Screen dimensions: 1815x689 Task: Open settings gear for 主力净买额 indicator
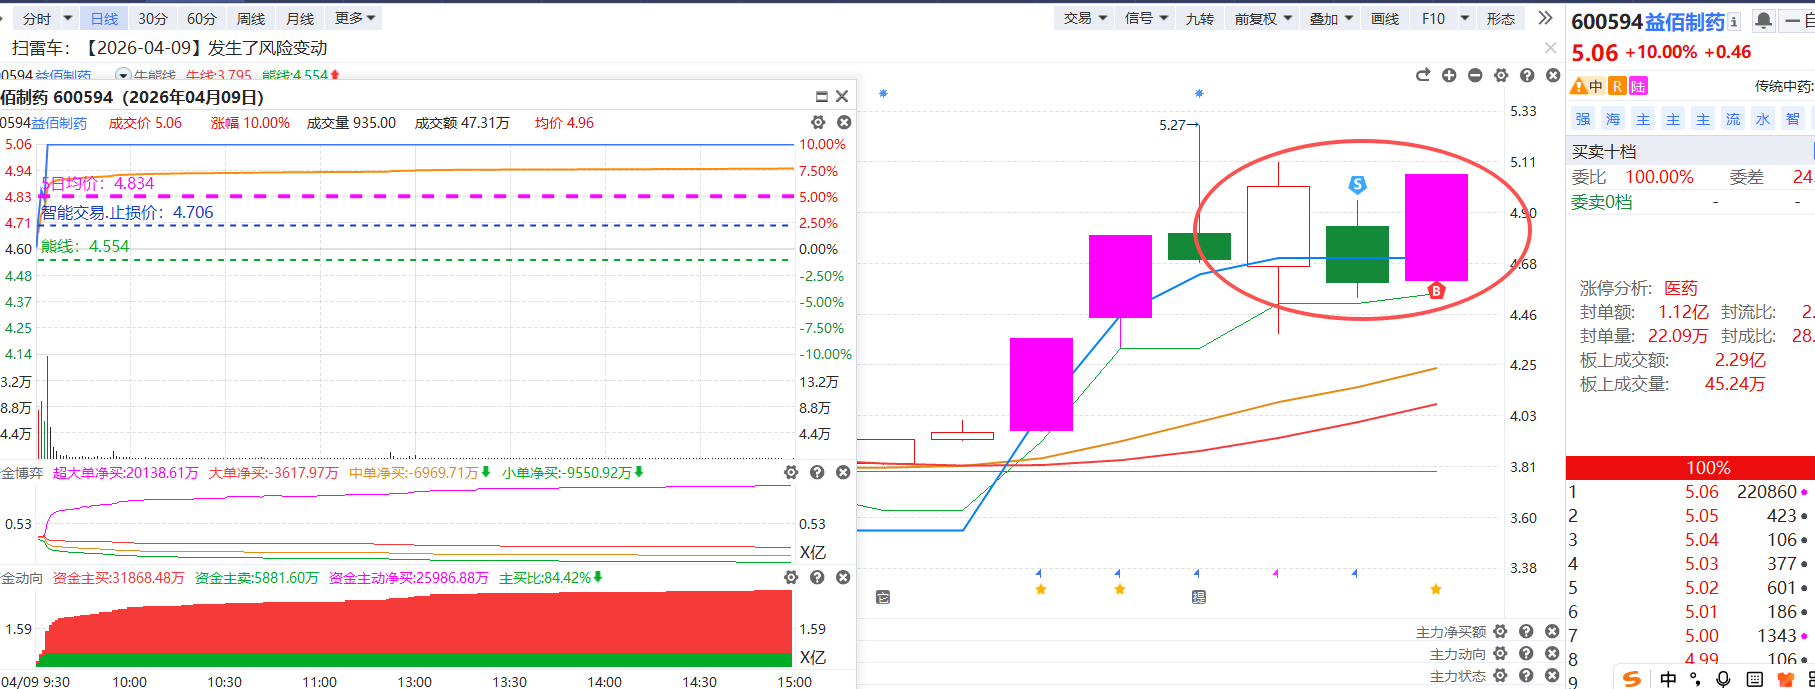(1500, 631)
